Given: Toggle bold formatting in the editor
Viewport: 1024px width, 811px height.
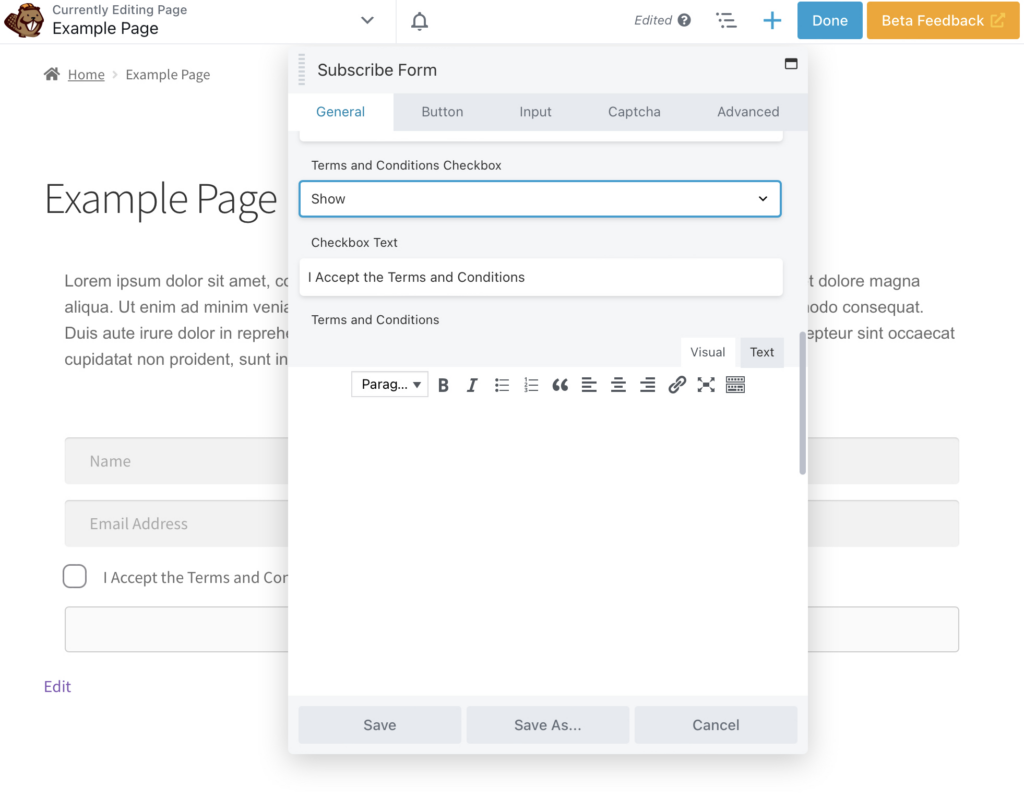Looking at the screenshot, I should 443,384.
